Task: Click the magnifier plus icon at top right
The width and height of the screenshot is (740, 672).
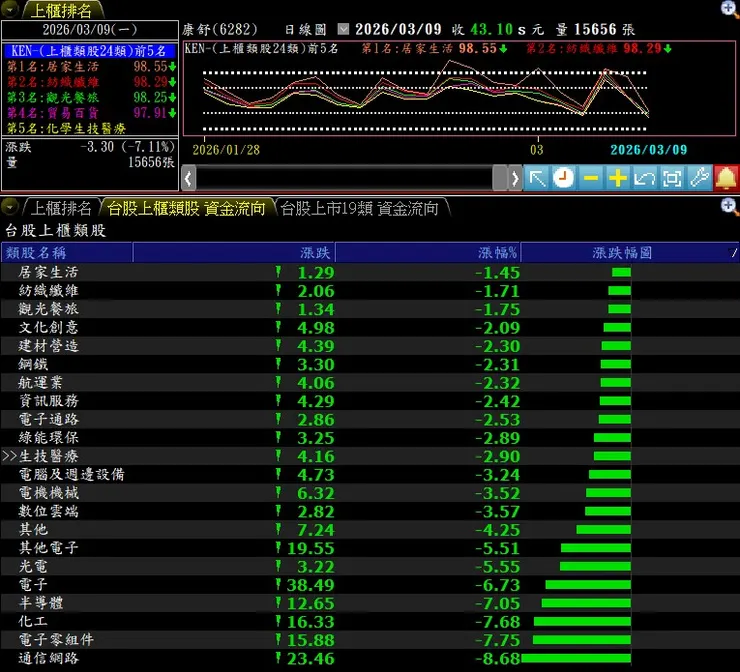Action: click(730, 8)
